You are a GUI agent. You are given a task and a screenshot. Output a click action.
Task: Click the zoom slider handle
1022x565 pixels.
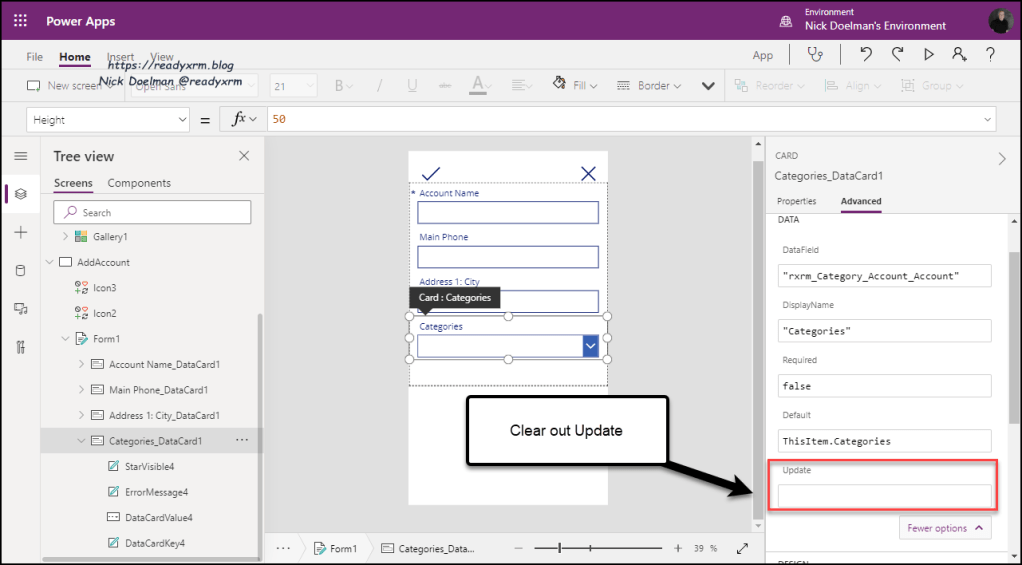coord(560,548)
